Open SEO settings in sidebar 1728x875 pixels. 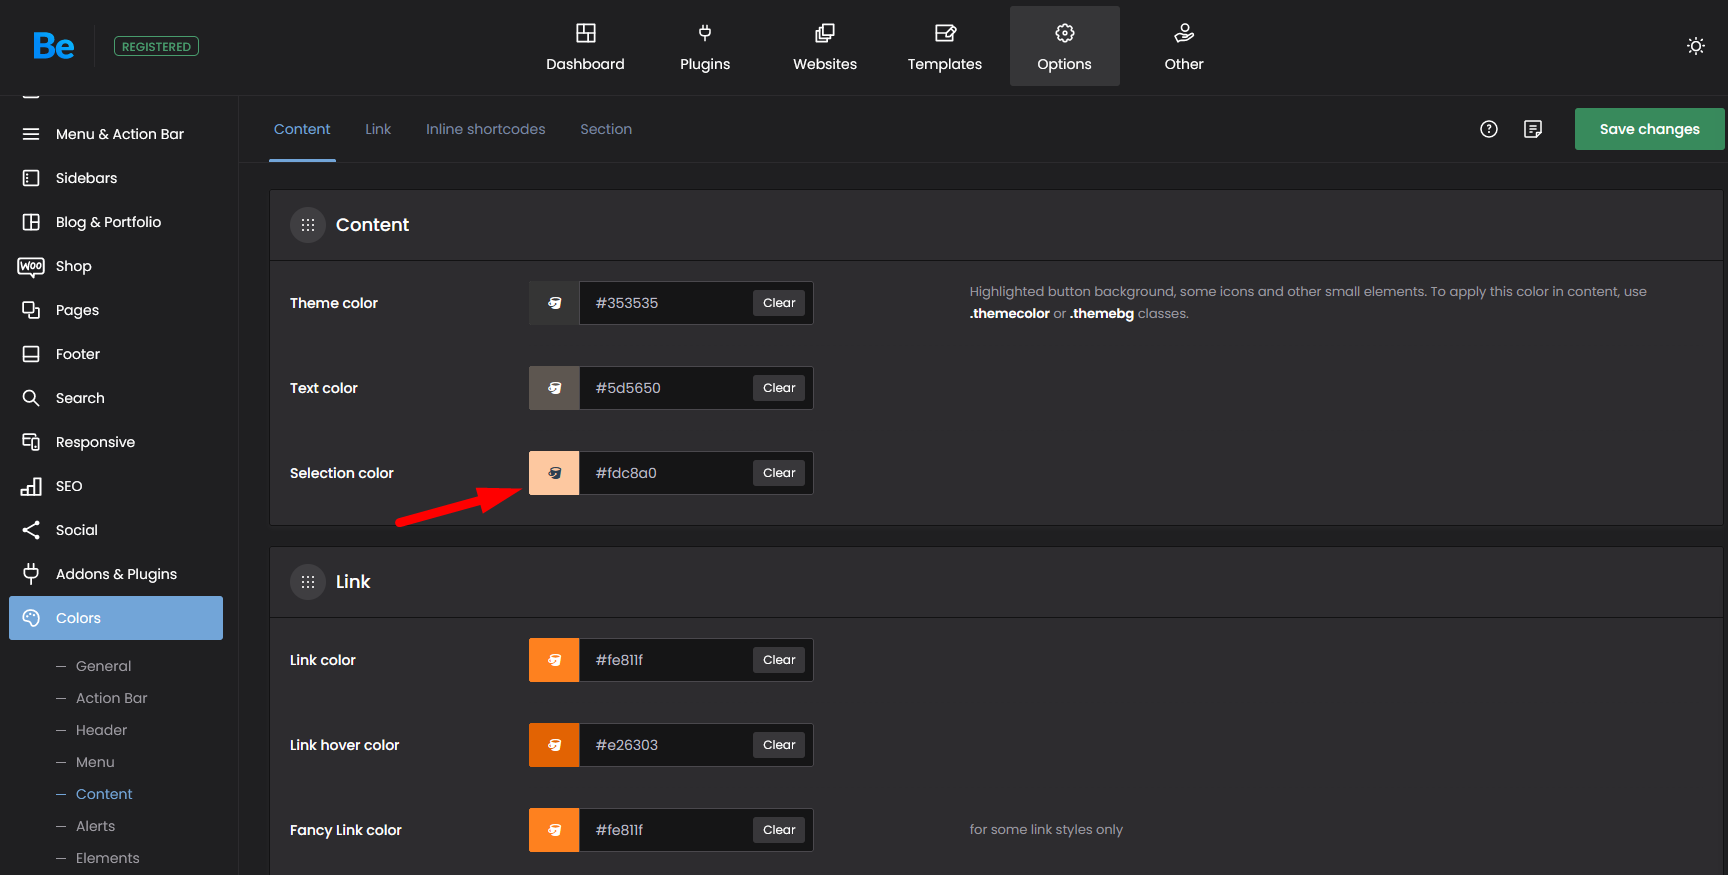coord(116,486)
